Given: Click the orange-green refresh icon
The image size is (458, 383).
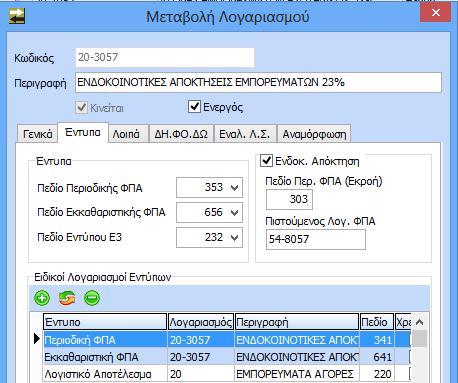Looking at the screenshot, I should click(x=67, y=298).
